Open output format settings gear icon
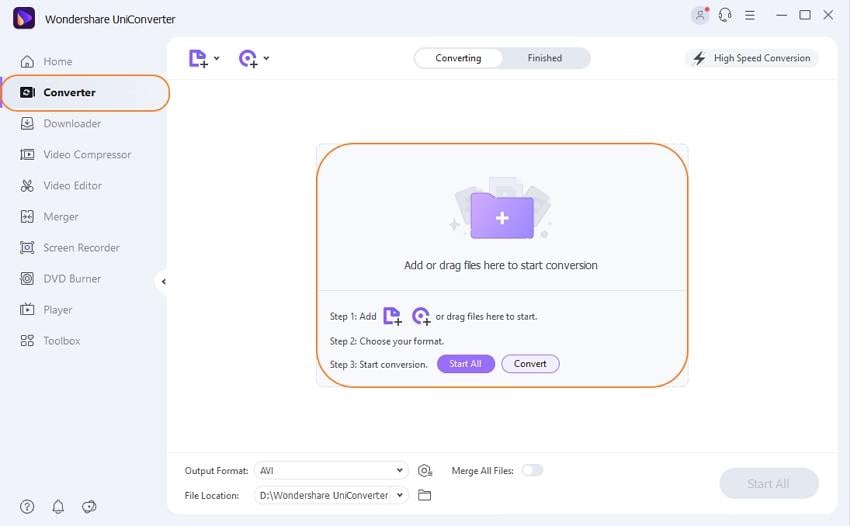The width and height of the screenshot is (850, 526). 425,471
